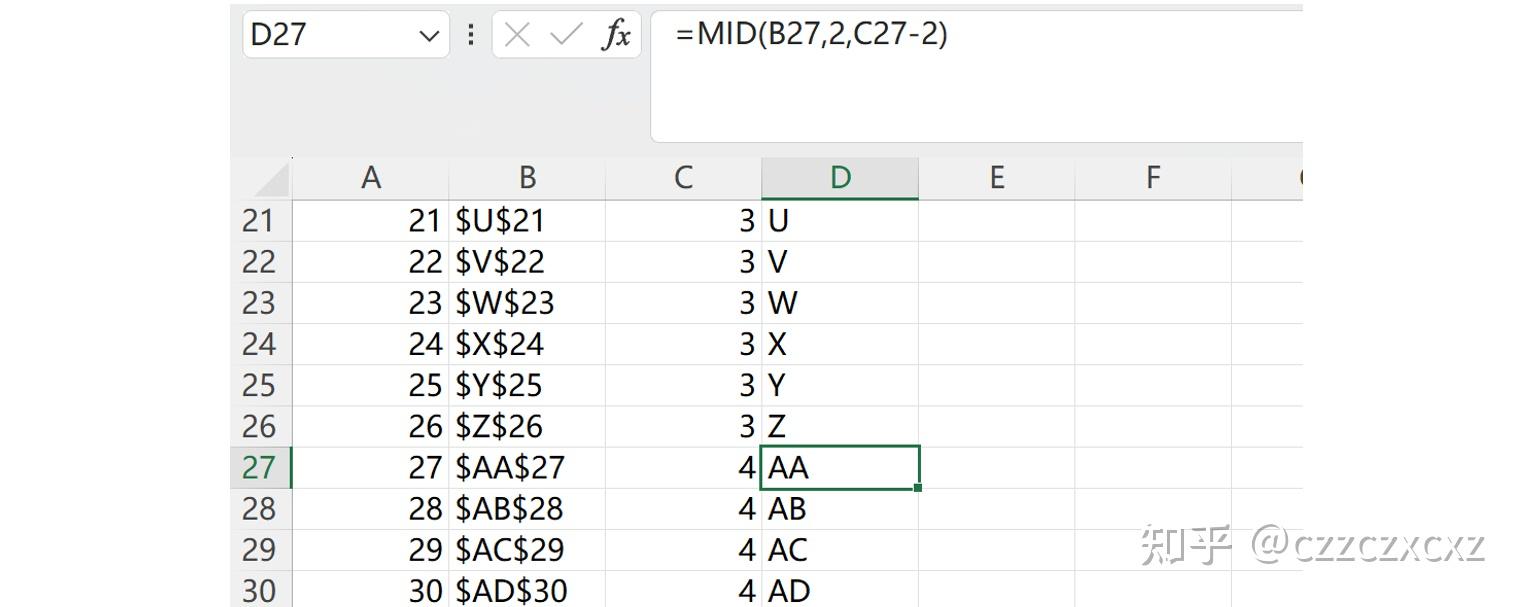The image size is (1524, 607).
Task: Select column A header
Action: [371, 177]
